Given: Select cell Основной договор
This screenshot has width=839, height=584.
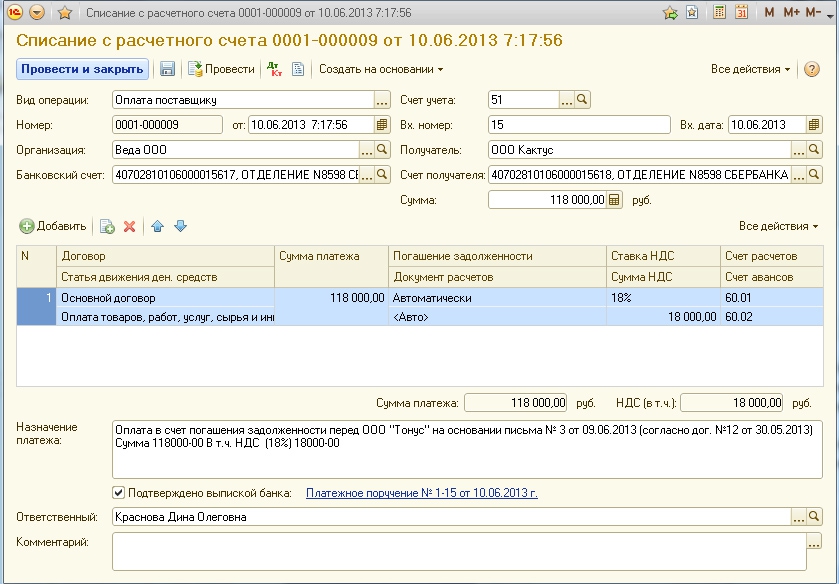Looking at the screenshot, I should coord(165,298).
